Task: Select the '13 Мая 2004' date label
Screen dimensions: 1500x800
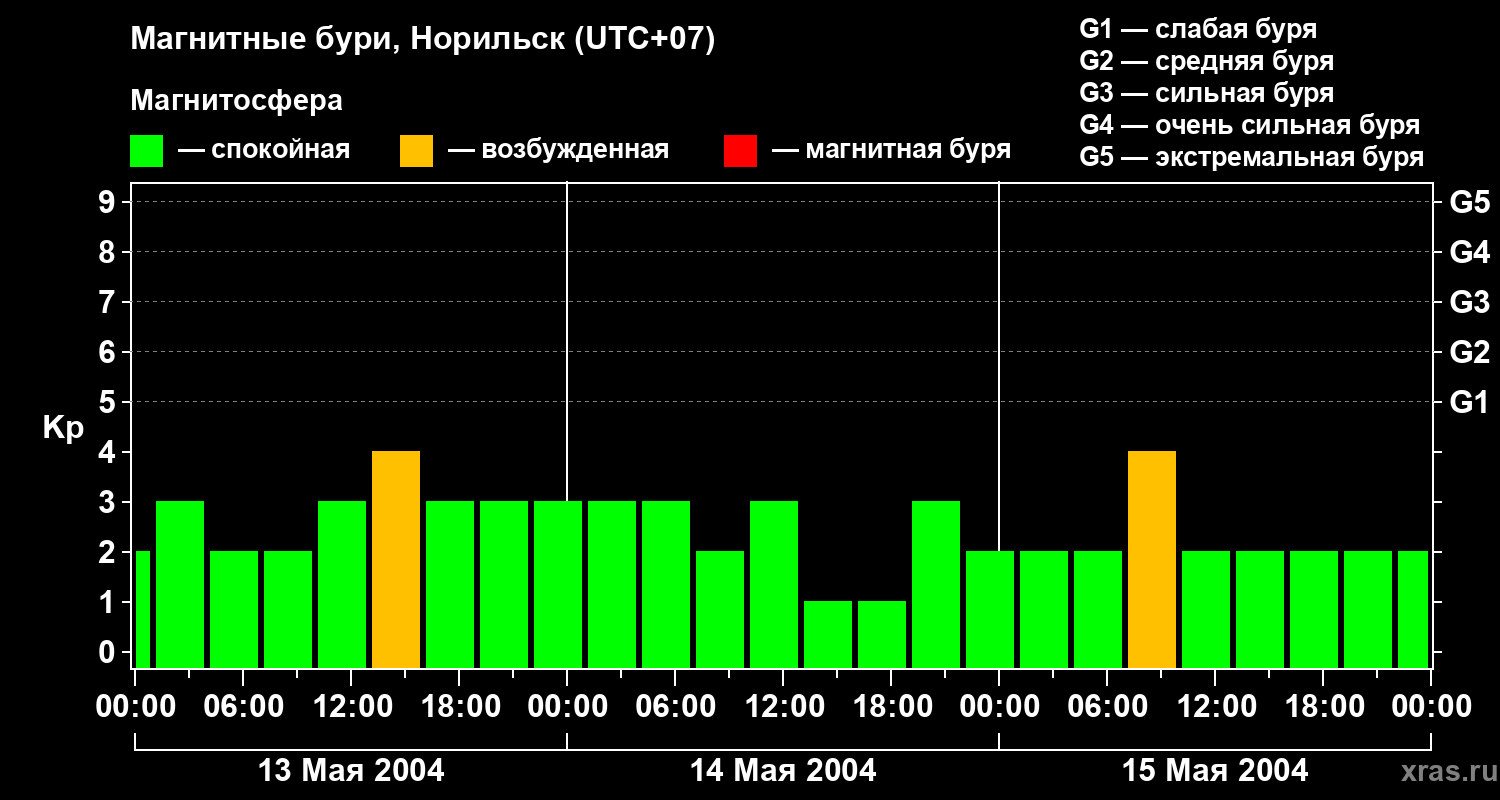Action: pos(351,770)
